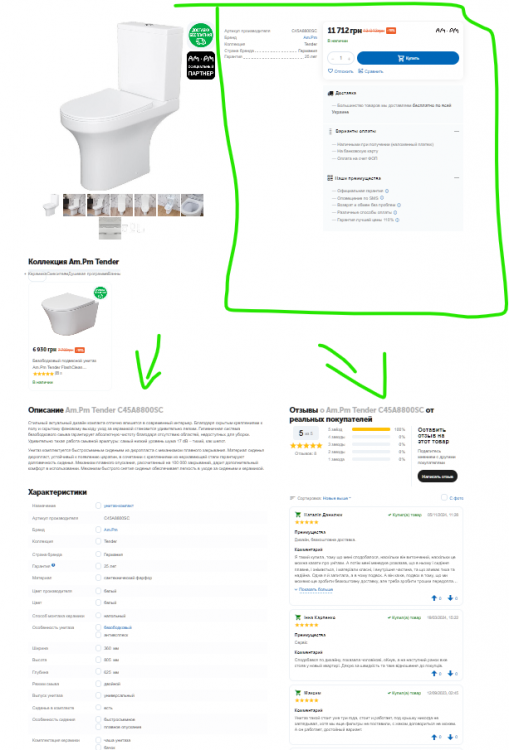
Task: Collapse the payment options section
Action: [456, 131]
